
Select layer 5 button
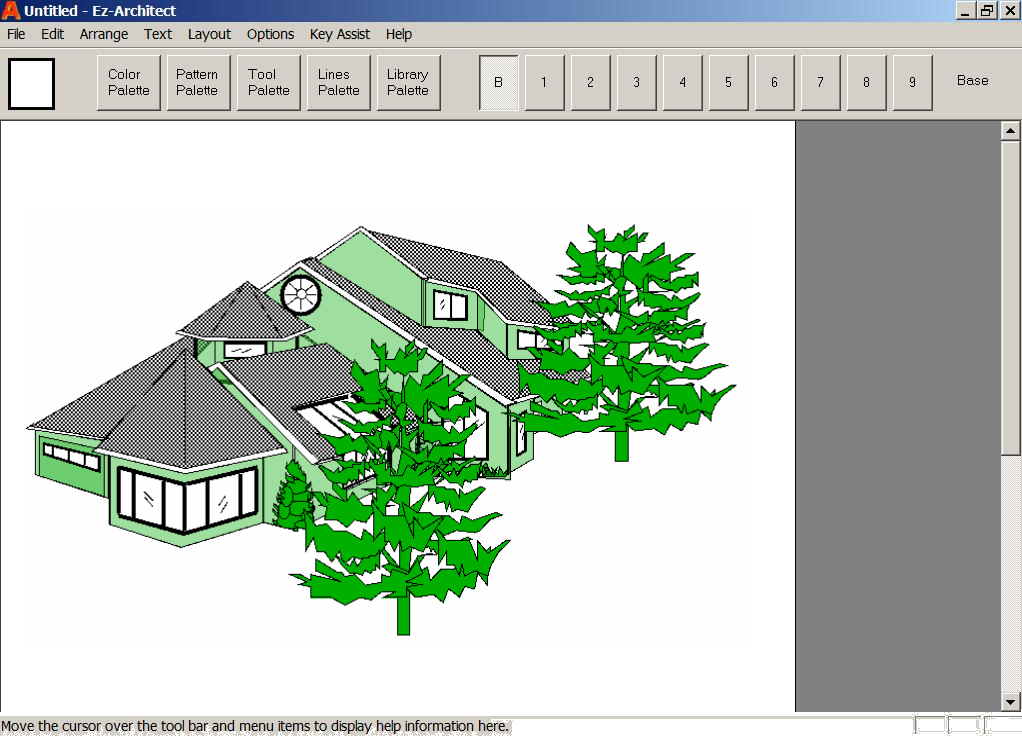(728, 82)
